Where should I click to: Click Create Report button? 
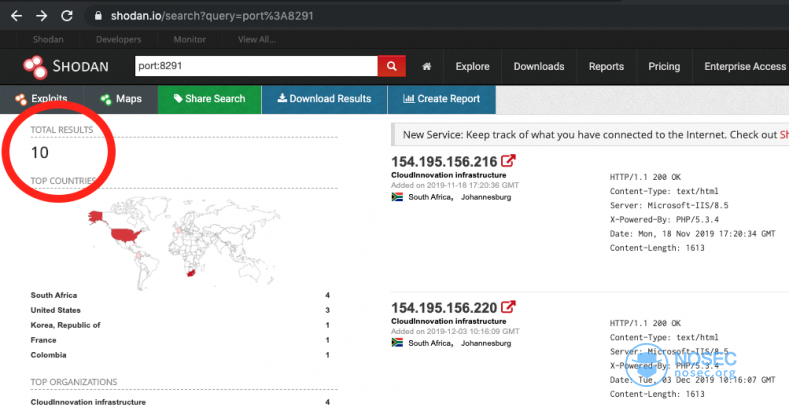point(442,99)
